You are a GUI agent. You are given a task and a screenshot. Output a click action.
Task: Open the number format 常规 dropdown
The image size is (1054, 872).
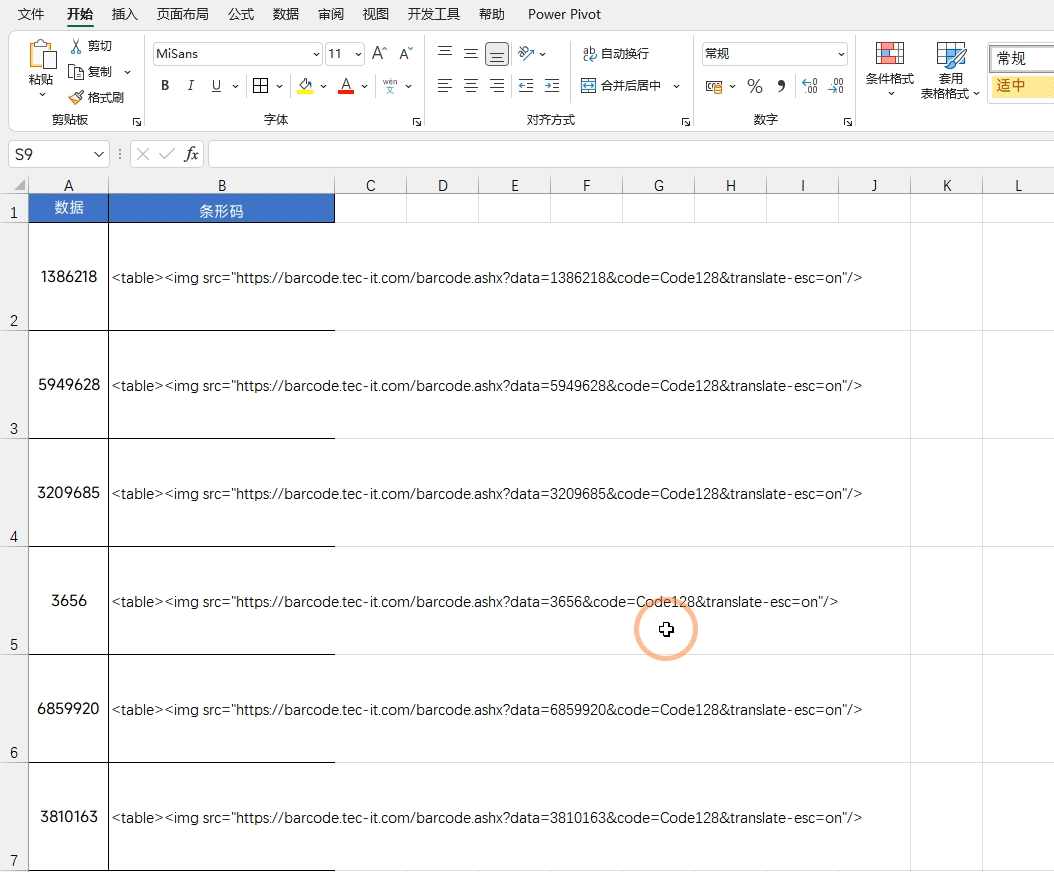(x=841, y=54)
